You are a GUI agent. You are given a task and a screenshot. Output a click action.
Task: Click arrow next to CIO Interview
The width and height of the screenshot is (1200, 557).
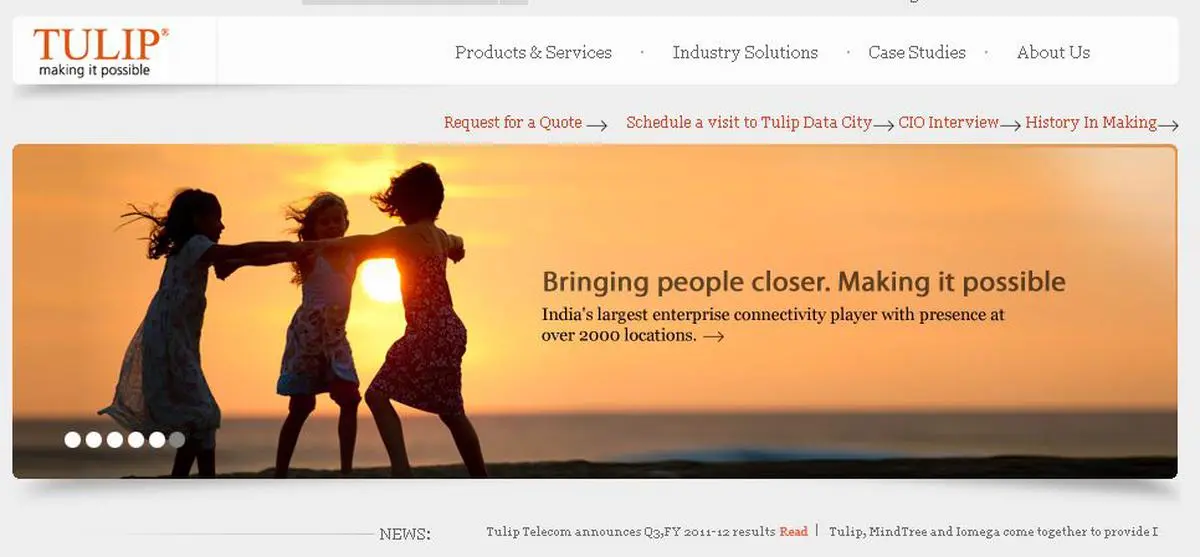[x=1010, y=125]
